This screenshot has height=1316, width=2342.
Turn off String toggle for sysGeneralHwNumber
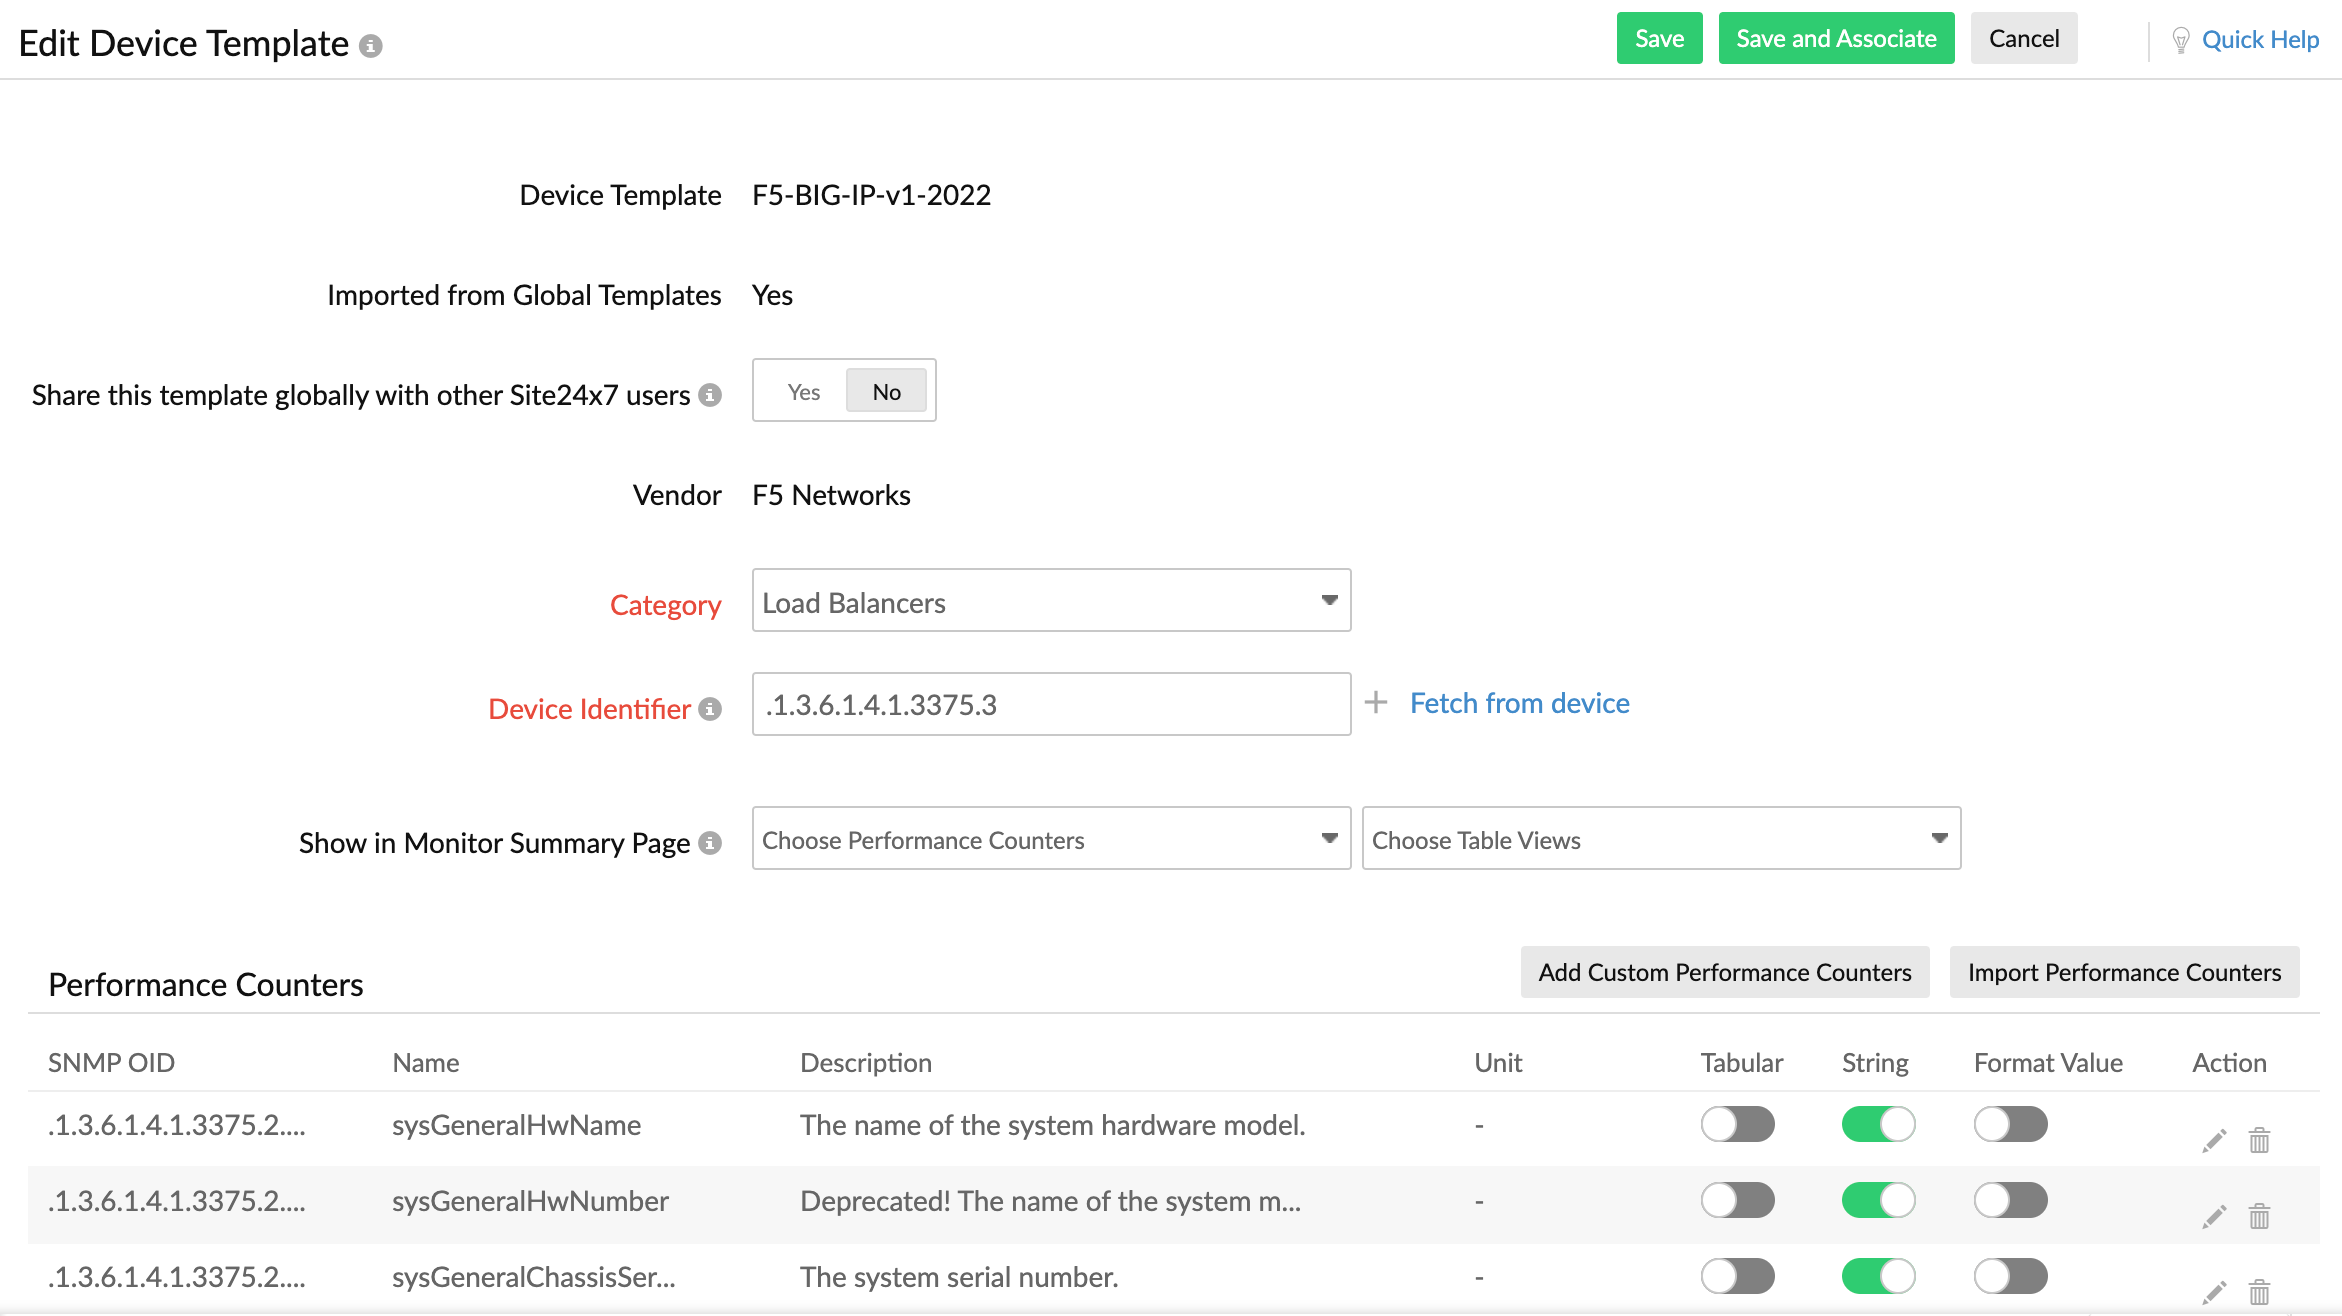(1878, 1200)
